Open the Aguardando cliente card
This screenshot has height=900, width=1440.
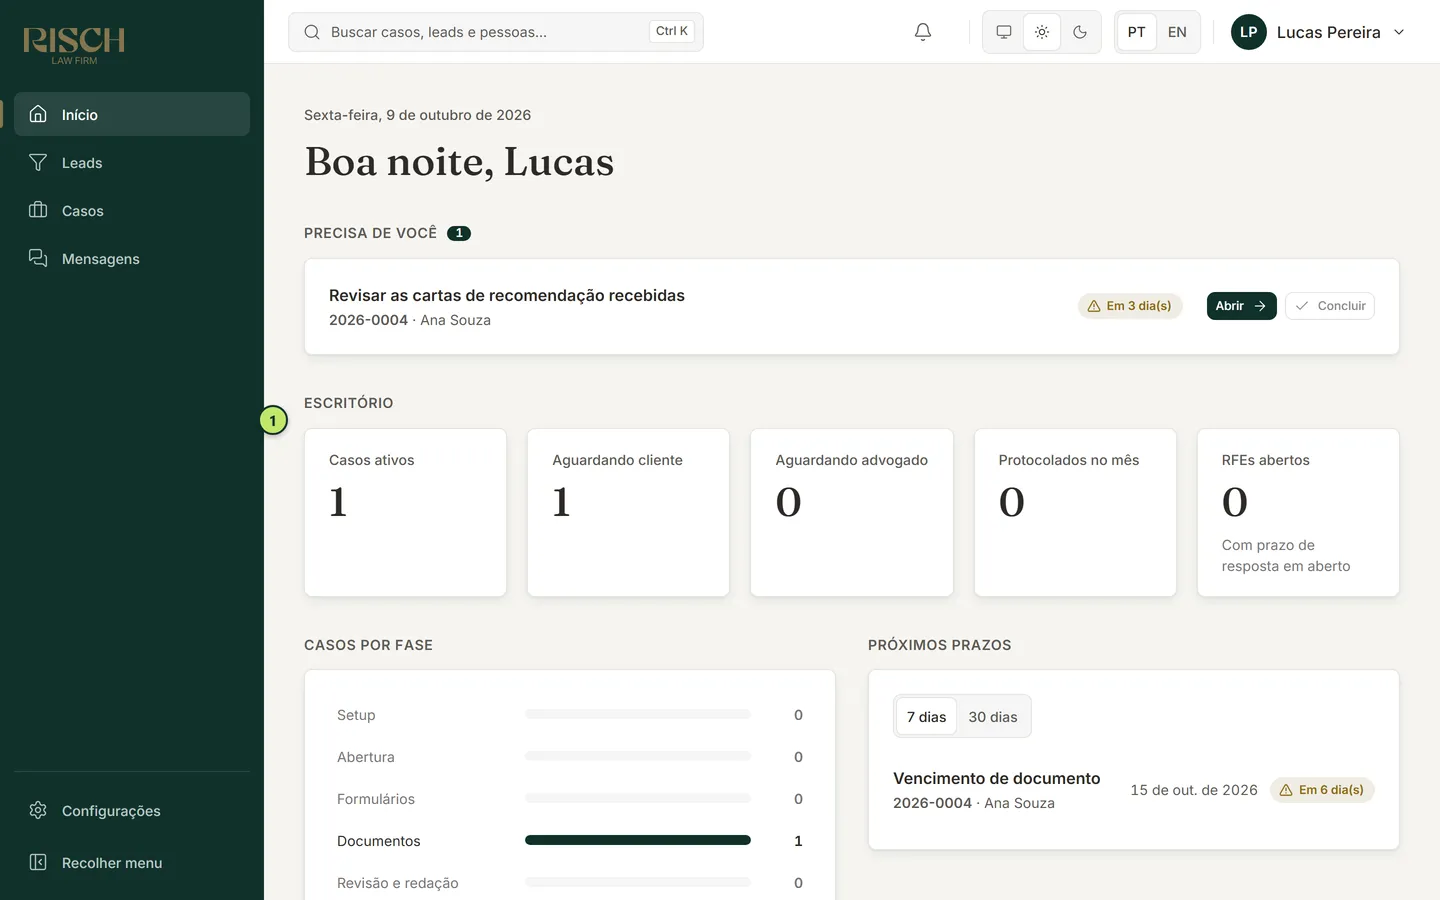click(x=628, y=513)
